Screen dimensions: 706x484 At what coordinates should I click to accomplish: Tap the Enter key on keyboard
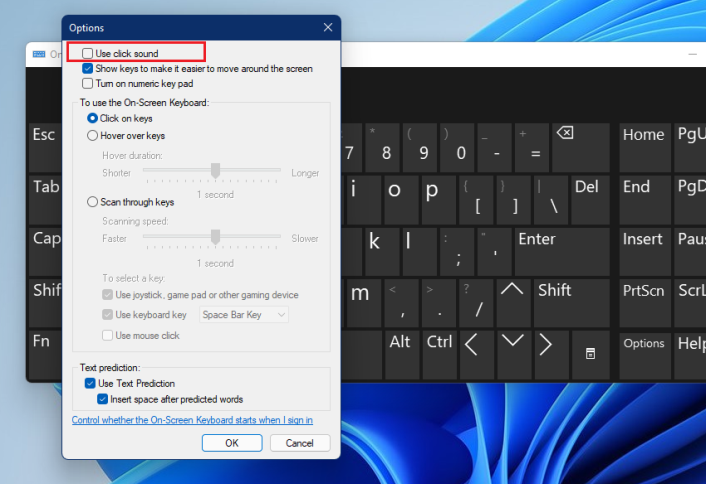coord(562,252)
